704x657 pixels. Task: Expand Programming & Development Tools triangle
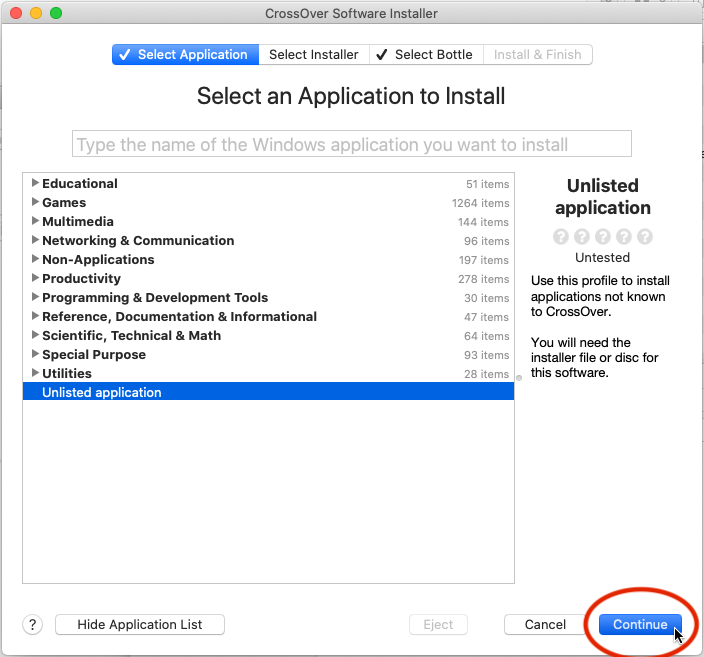coord(35,296)
